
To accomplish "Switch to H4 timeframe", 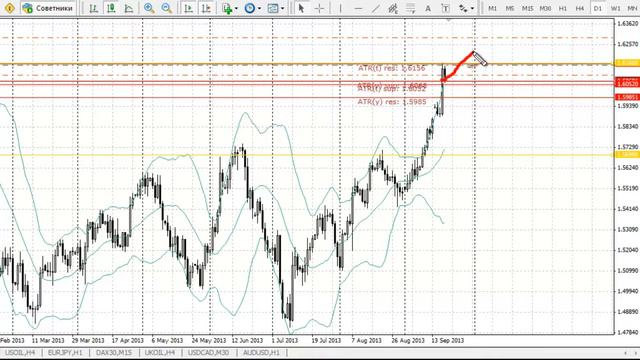I will click(x=580, y=8).
